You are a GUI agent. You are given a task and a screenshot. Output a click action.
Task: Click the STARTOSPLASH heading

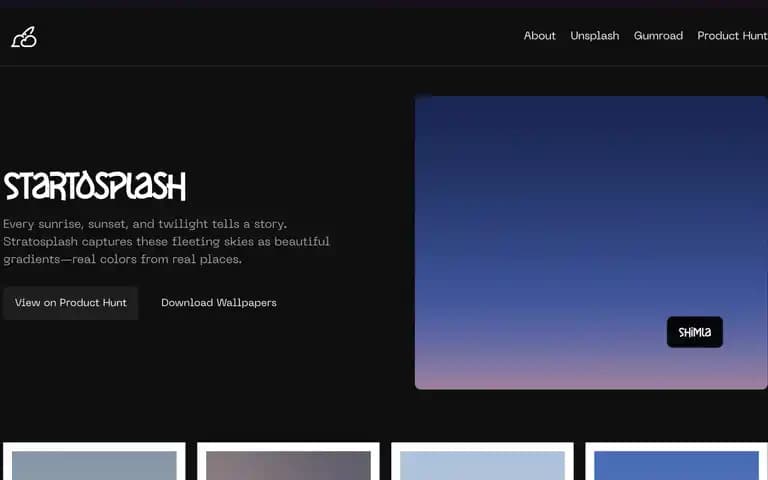[x=95, y=186]
